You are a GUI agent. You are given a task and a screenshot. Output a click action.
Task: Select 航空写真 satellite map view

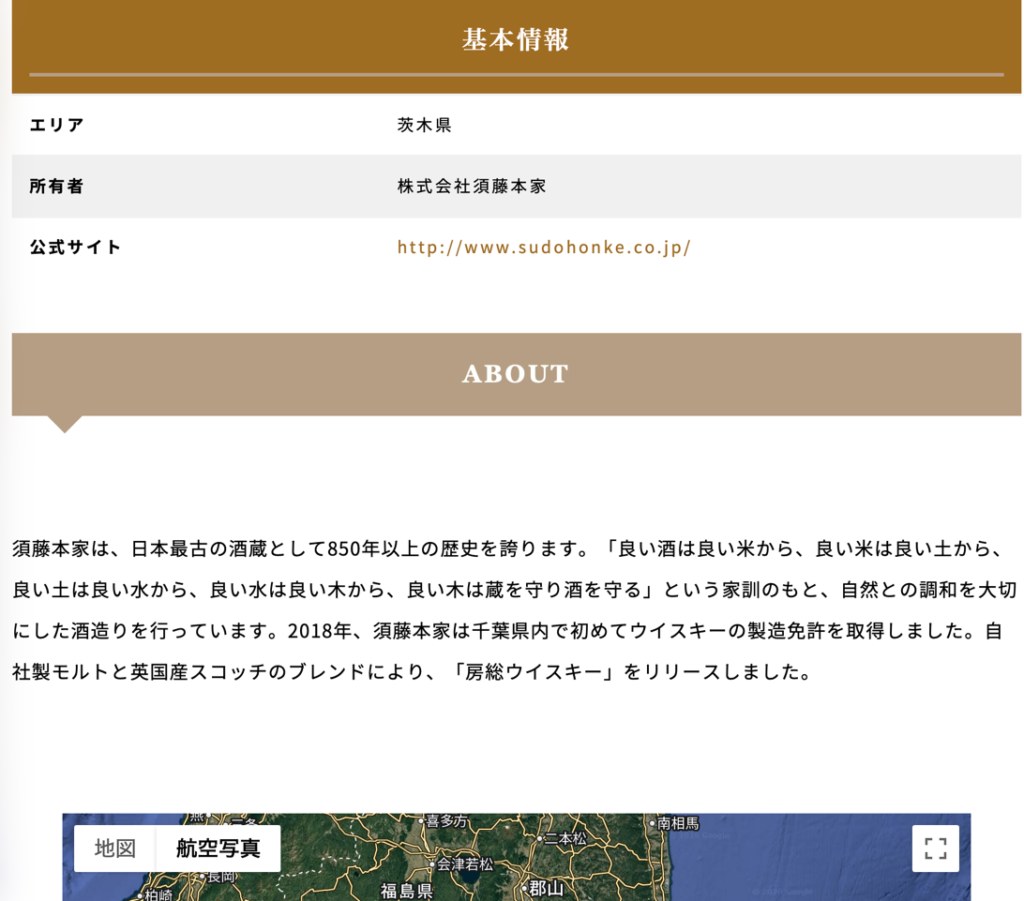[218, 848]
